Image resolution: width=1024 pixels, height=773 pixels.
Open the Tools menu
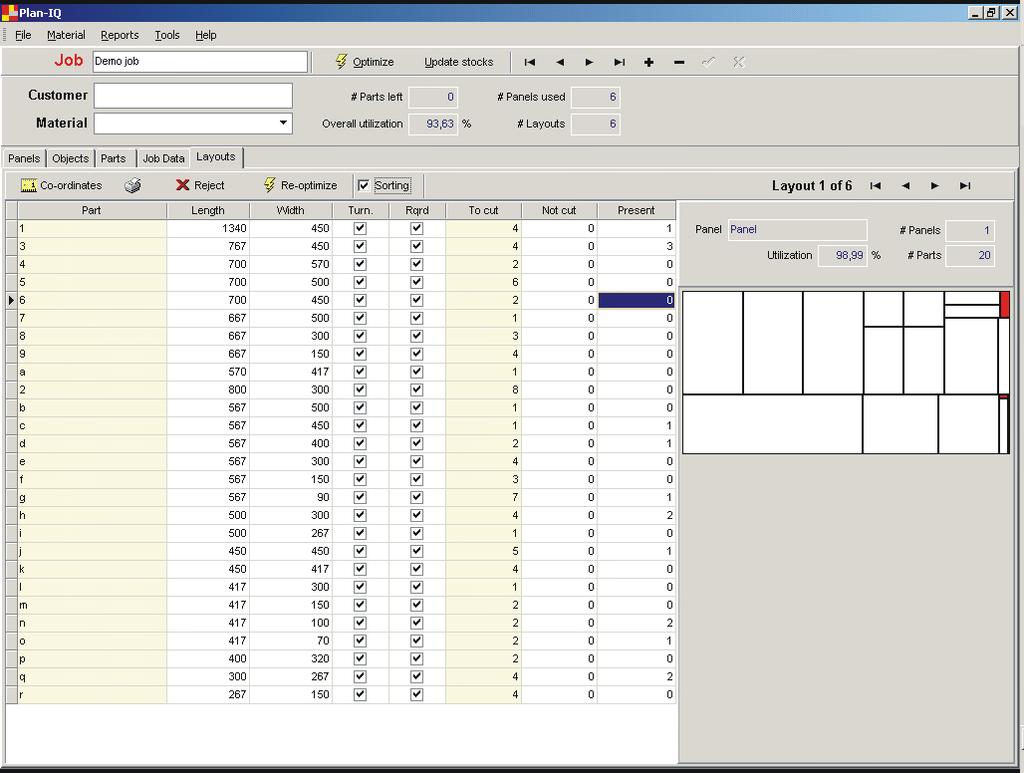[167, 35]
